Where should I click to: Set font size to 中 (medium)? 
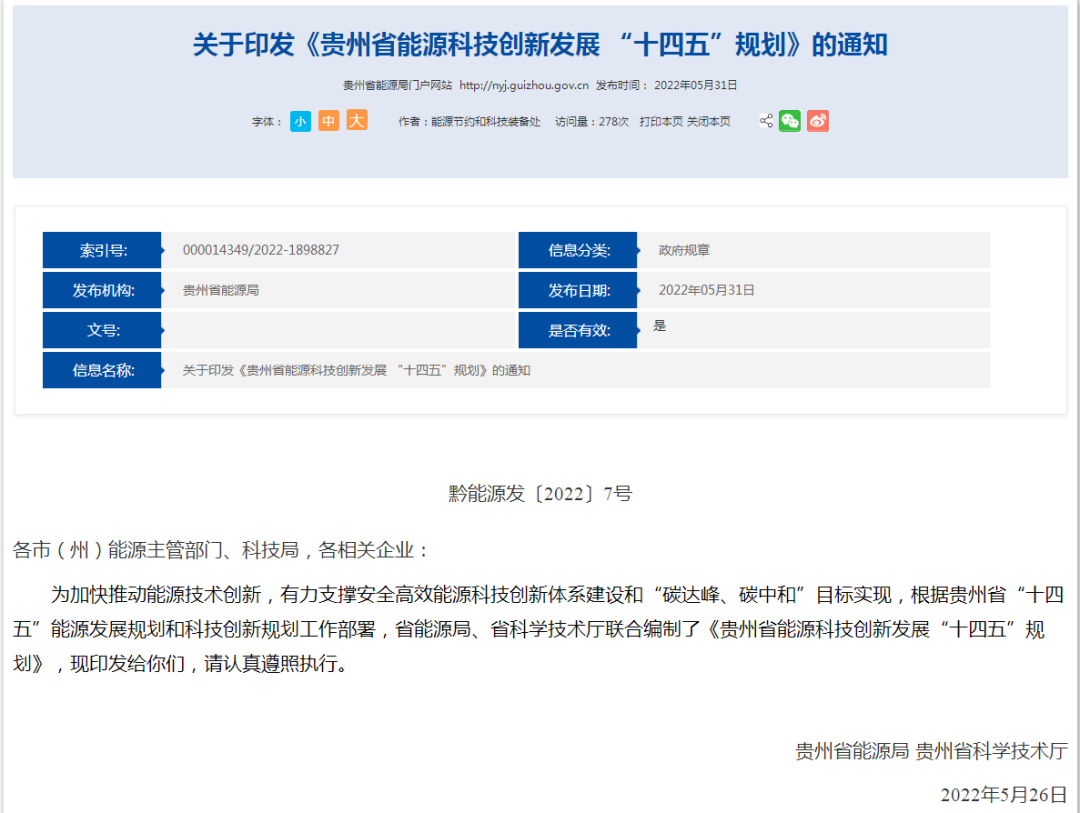(328, 120)
